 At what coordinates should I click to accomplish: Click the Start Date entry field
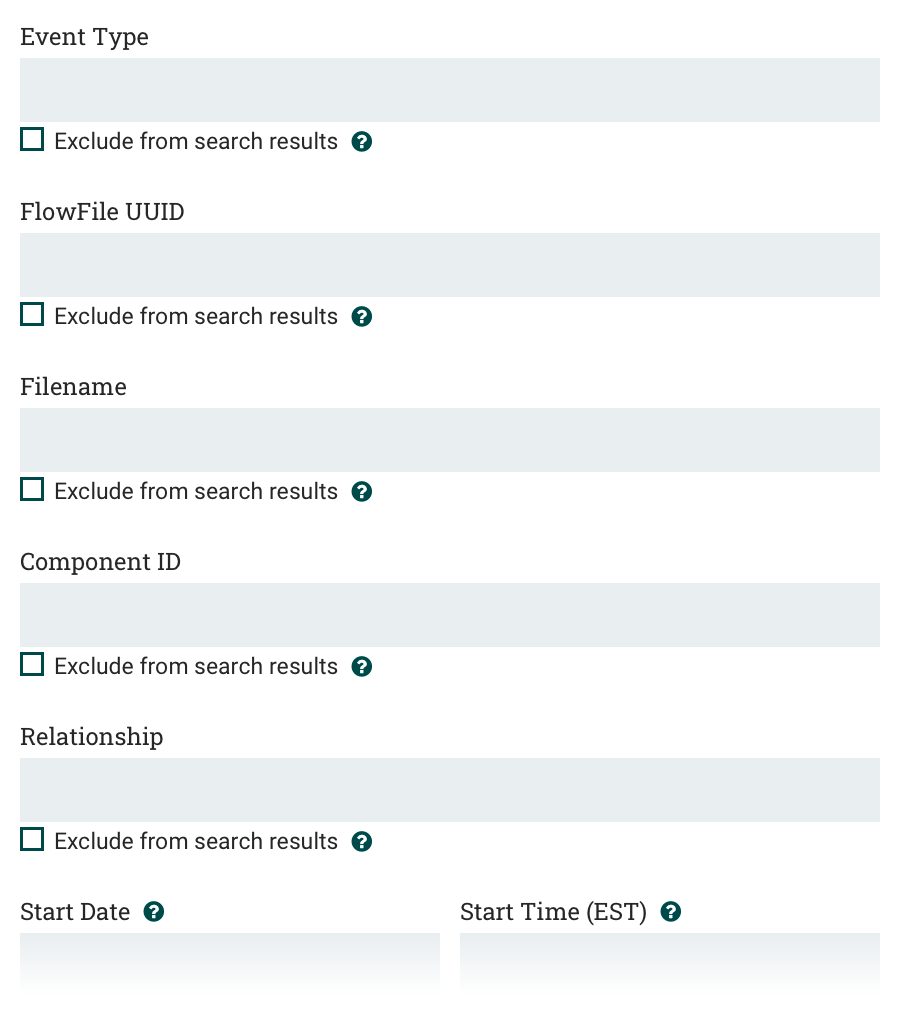(x=230, y=965)
